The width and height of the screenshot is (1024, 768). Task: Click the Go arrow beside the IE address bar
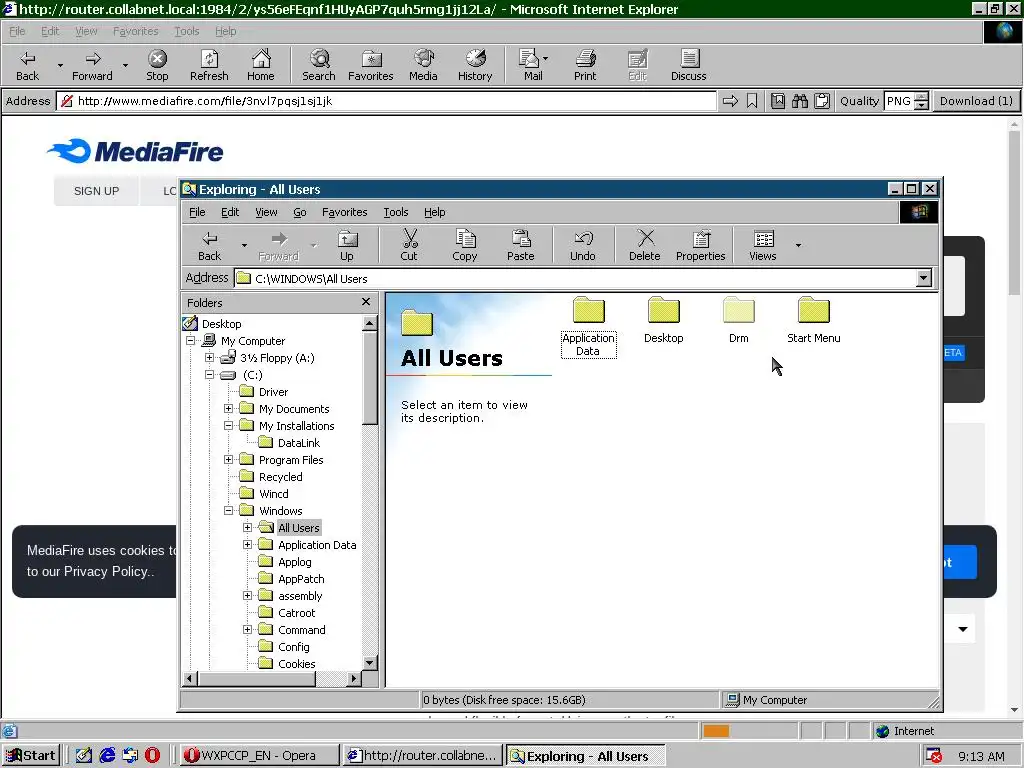[x=730, y=101]
